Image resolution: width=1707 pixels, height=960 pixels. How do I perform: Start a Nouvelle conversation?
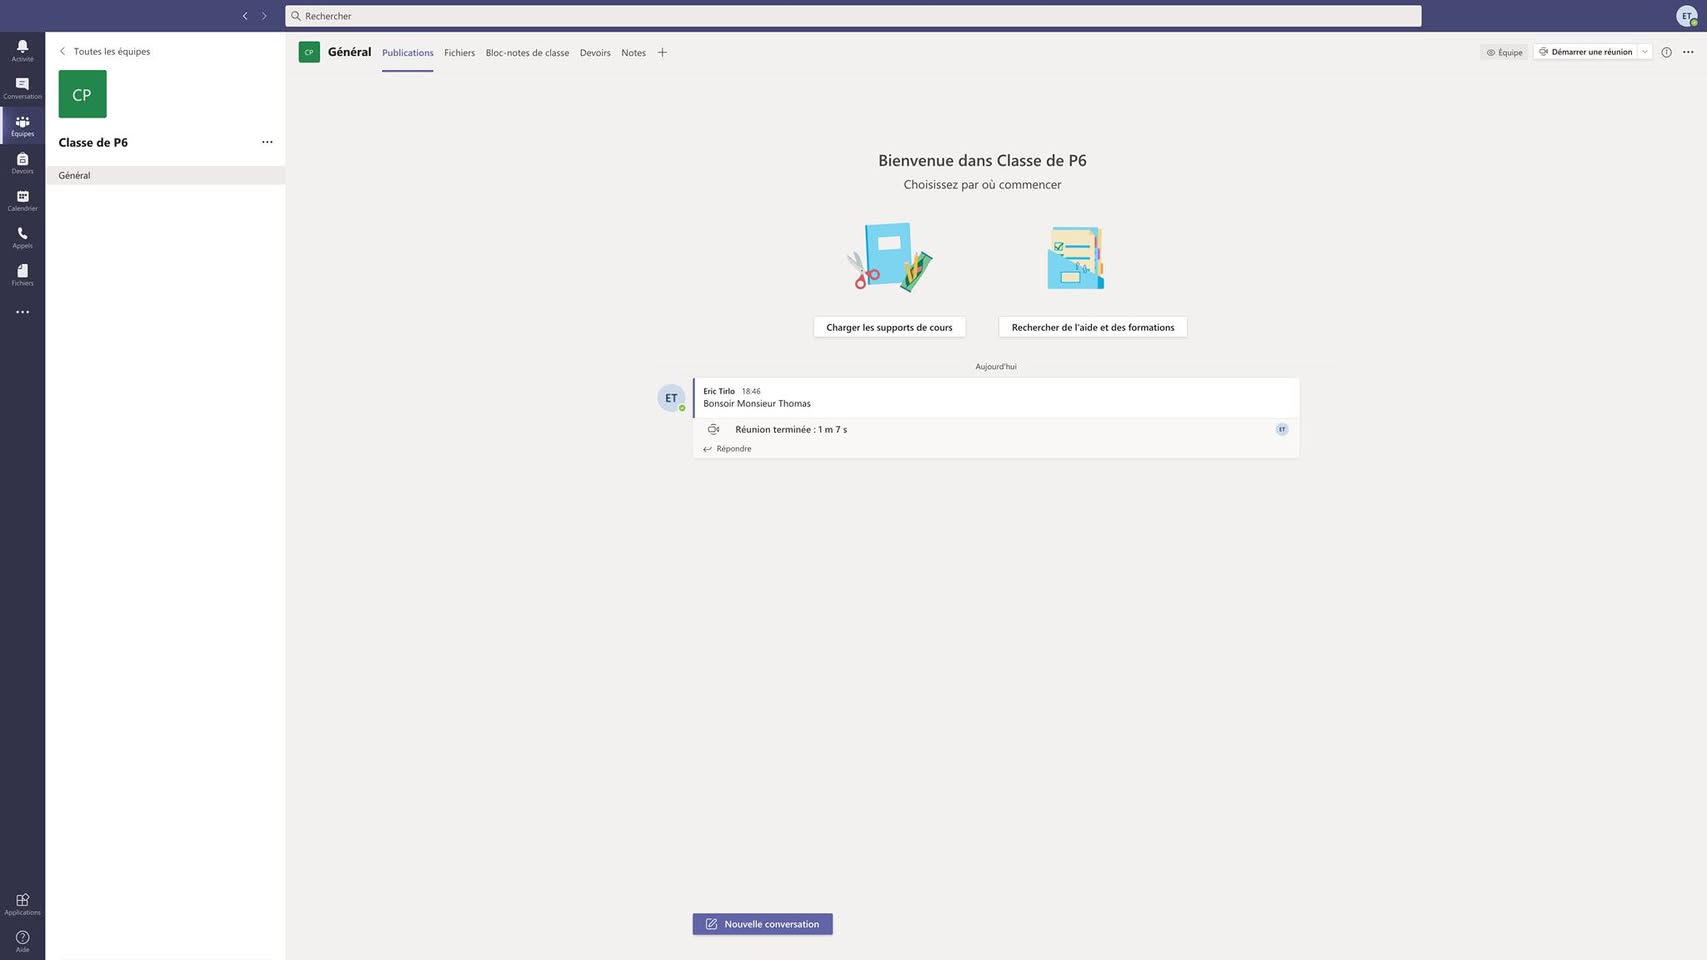762,924
